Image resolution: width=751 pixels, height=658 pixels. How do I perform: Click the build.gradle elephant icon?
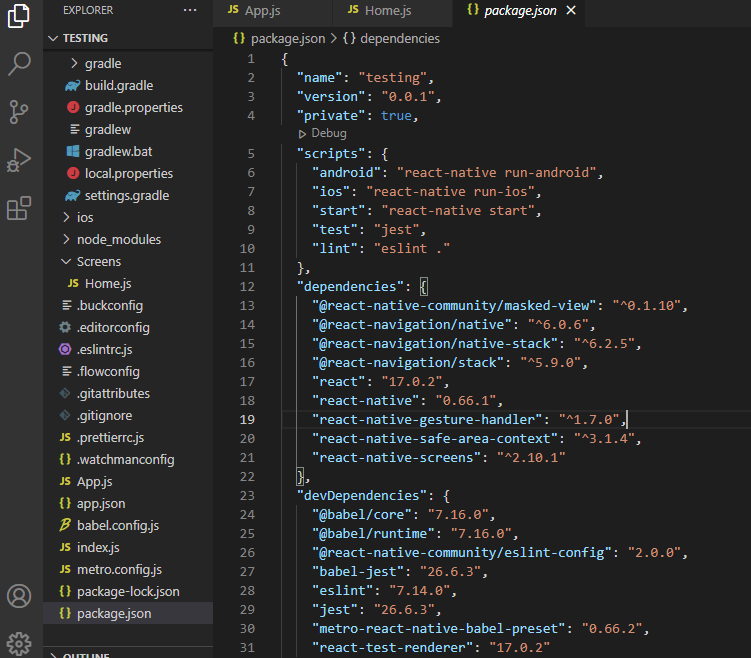click(73, 86)
